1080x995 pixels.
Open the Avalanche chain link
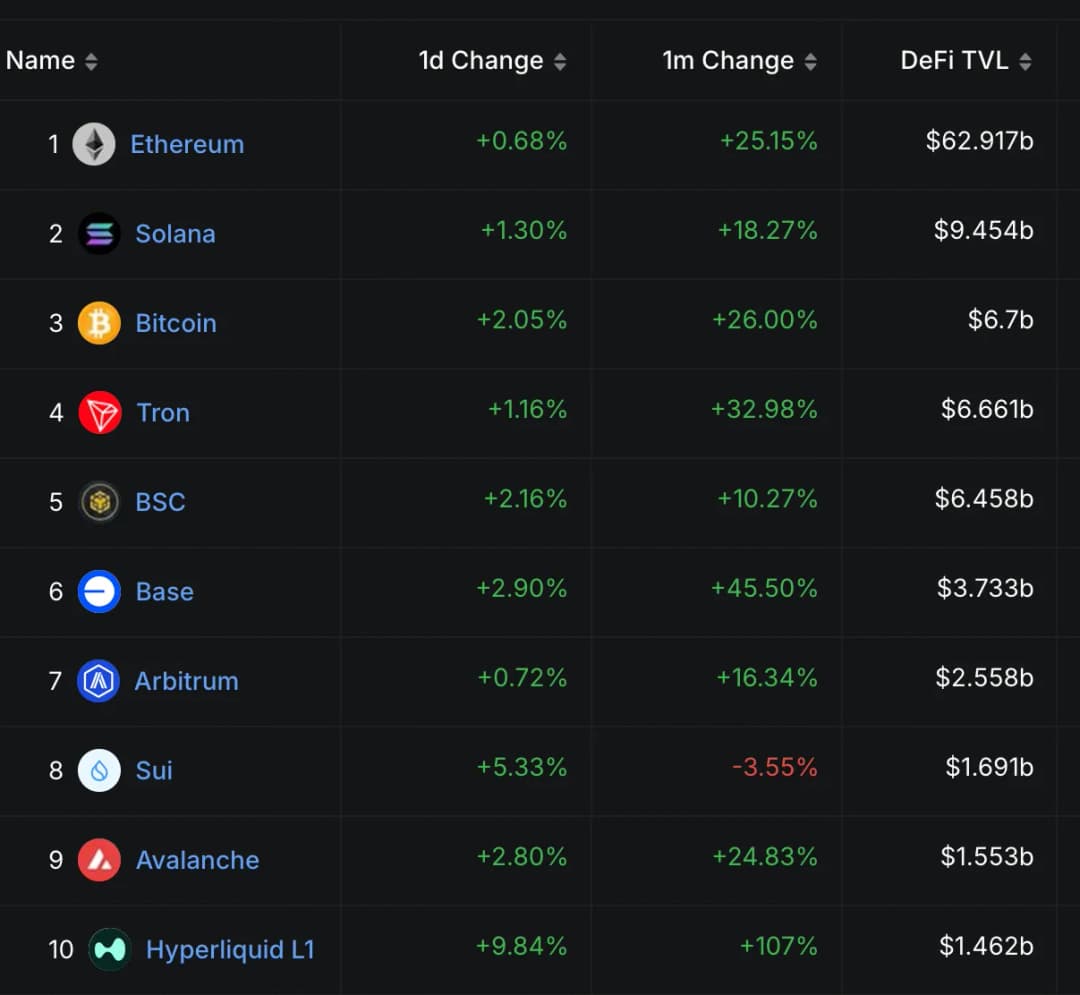(x=197, y=860)
